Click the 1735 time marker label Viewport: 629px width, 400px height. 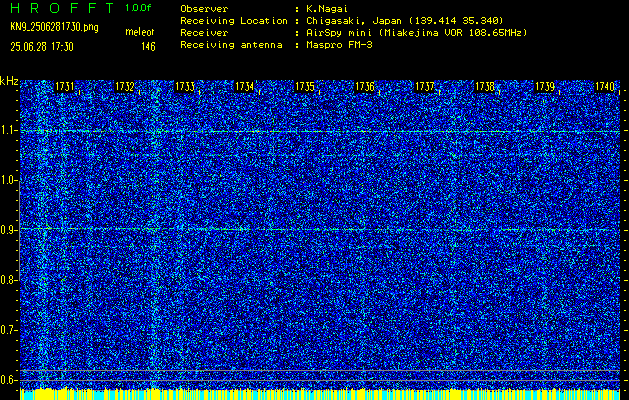pyautogui.click(x=304, y=87)
